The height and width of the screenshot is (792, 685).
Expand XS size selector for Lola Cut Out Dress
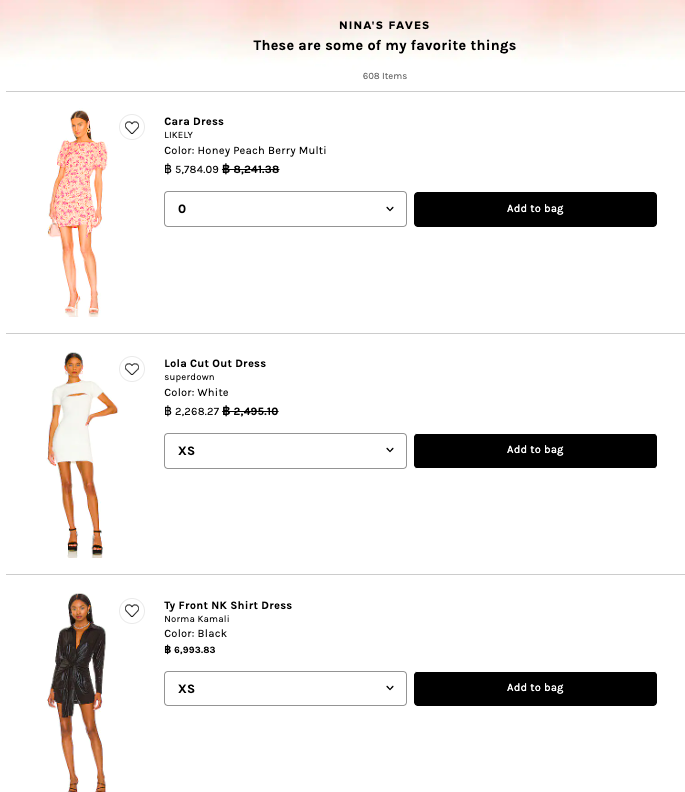[285, 451]
